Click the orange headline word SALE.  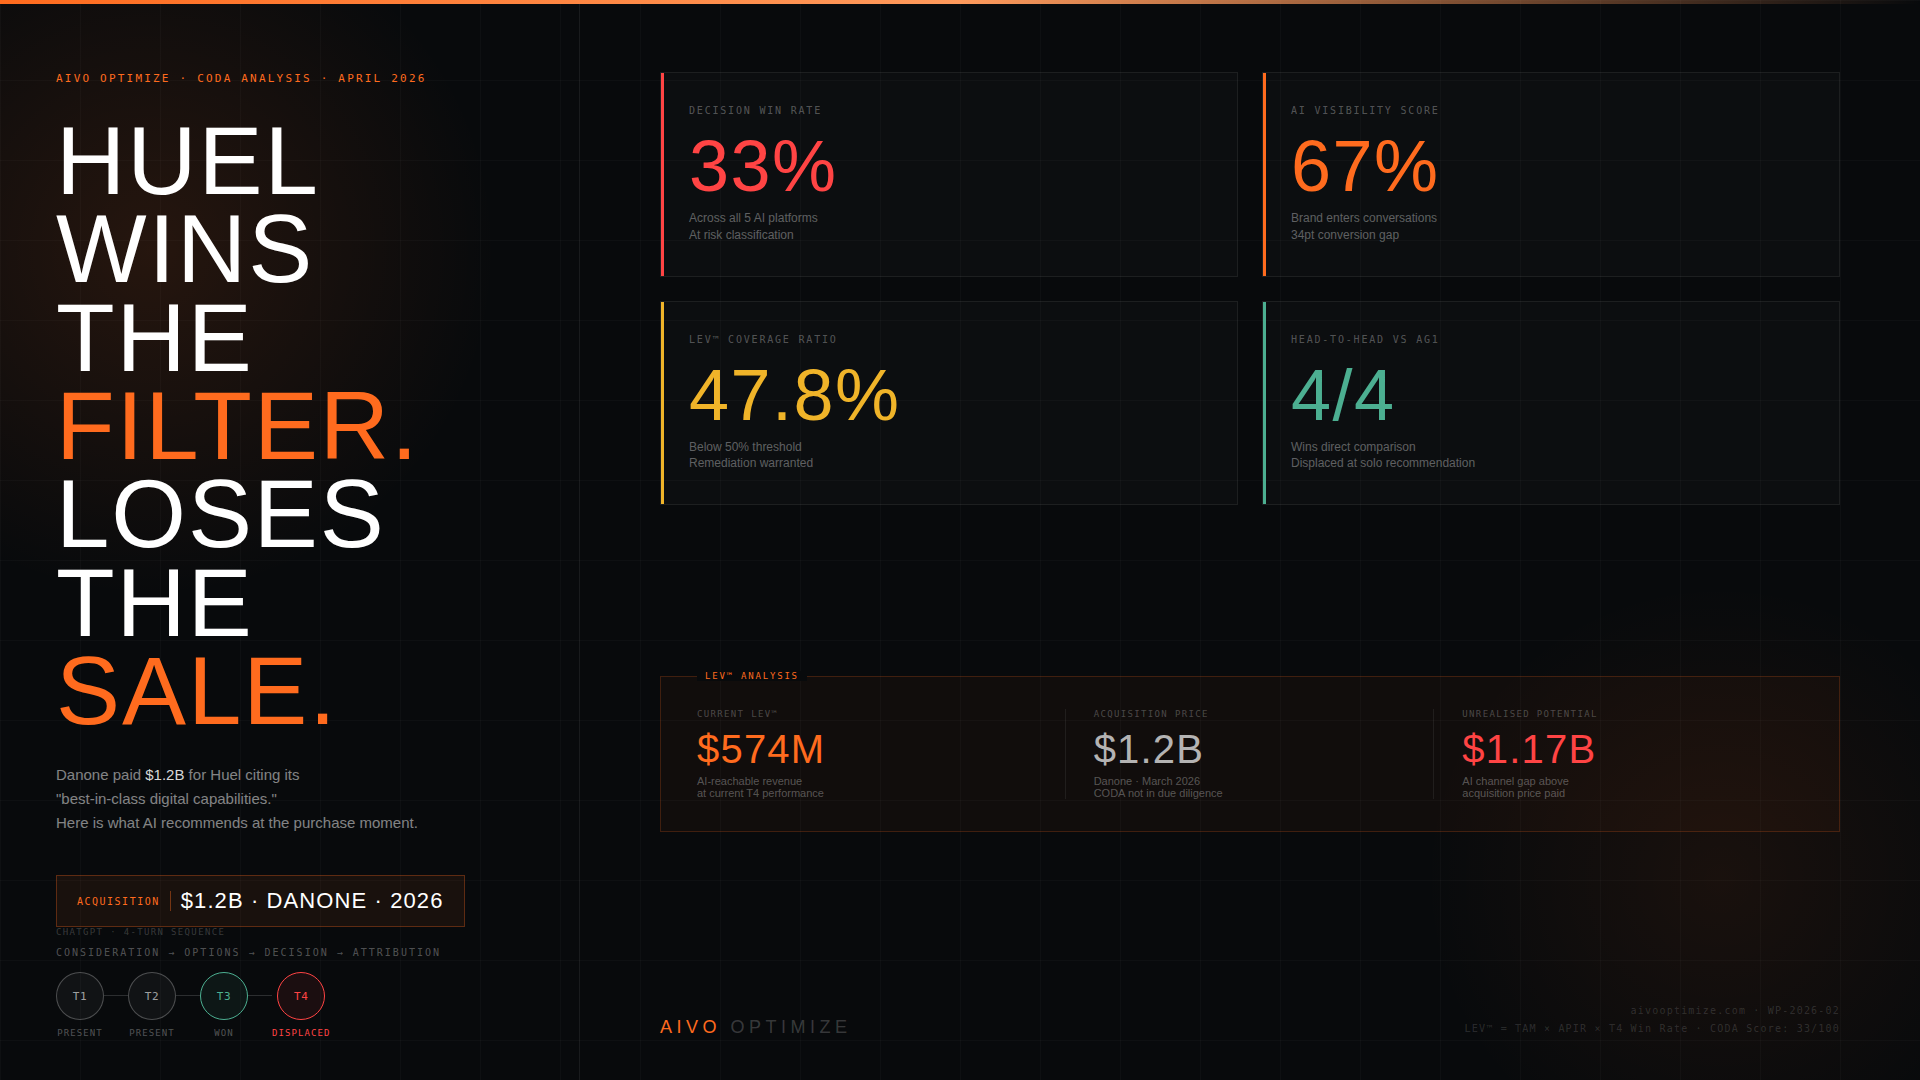point(196,691)
